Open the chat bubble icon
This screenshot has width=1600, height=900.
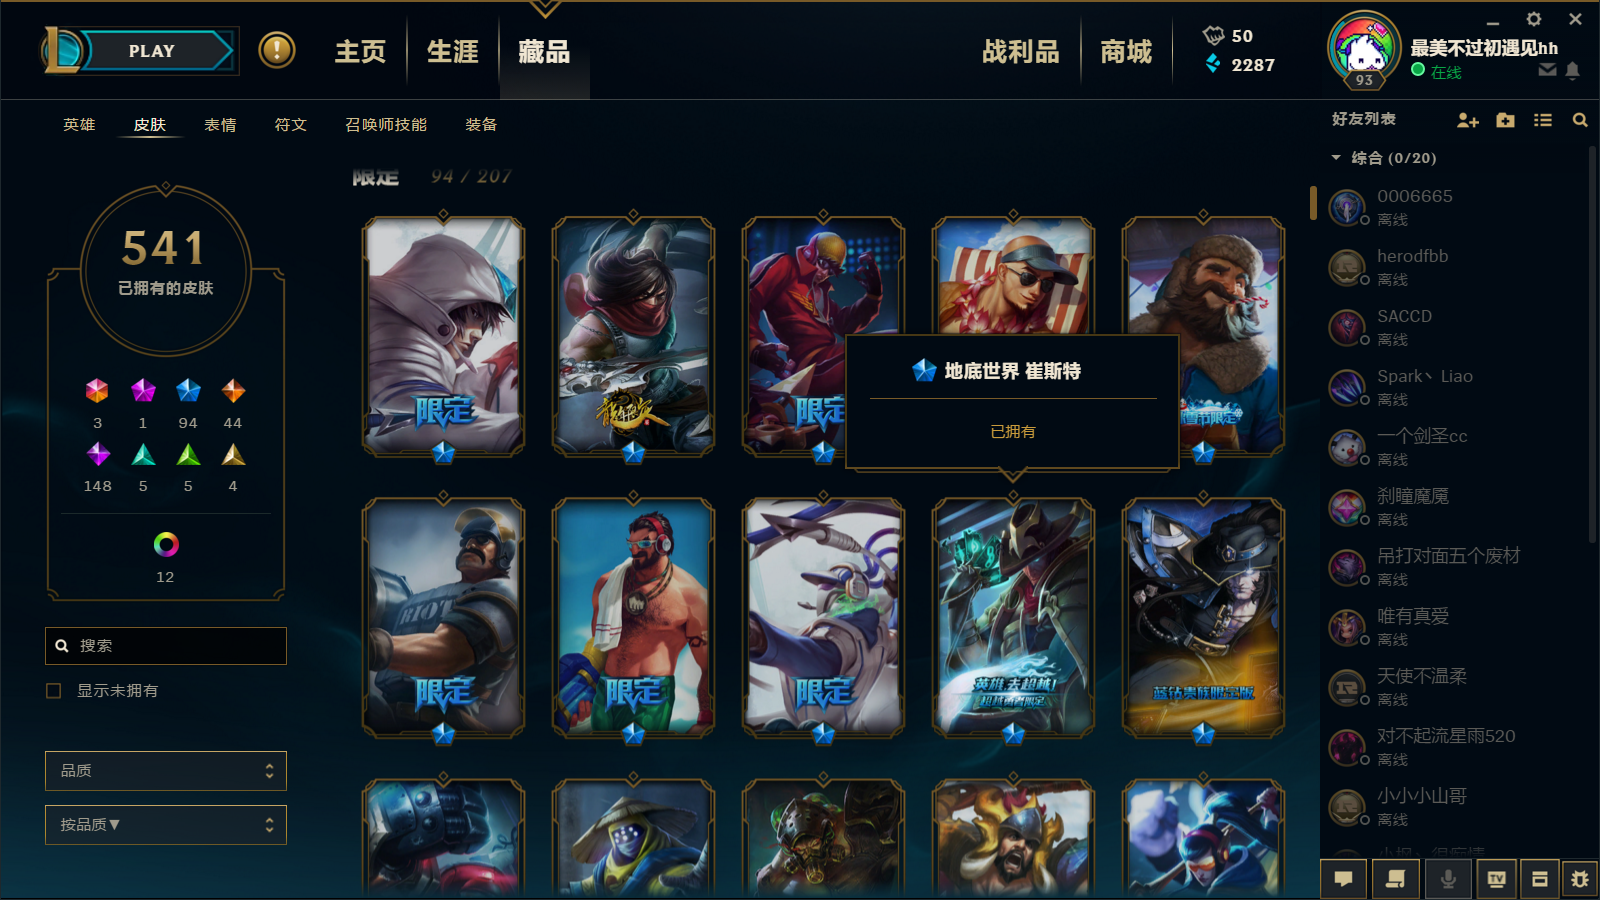point(1344,879)
